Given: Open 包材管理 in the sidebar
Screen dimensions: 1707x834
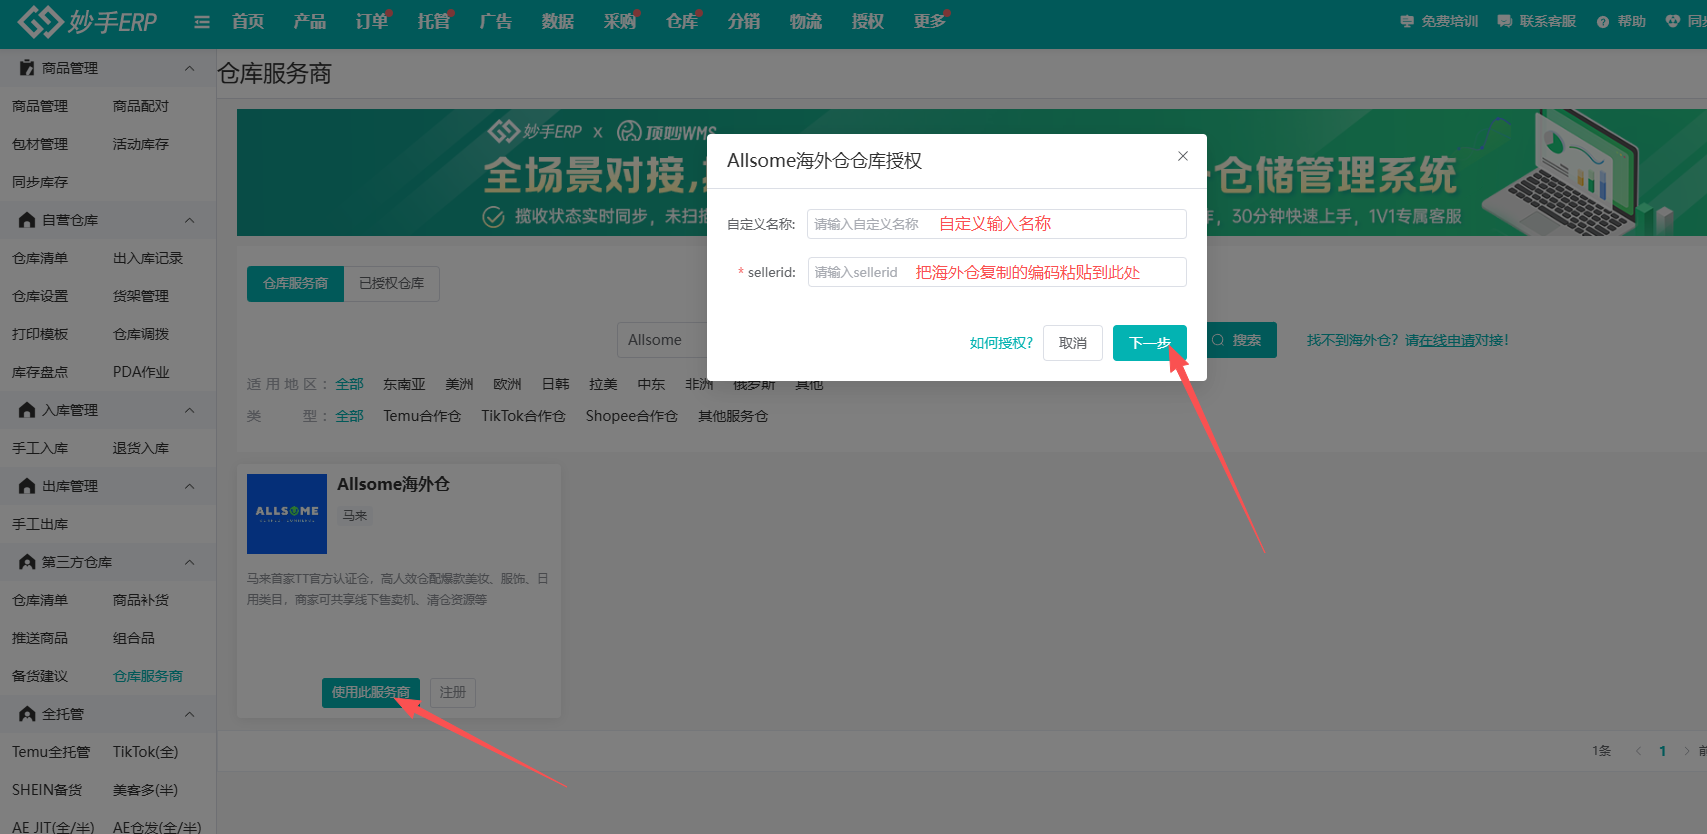Looking at the screenshot, I should coord(40,144).
